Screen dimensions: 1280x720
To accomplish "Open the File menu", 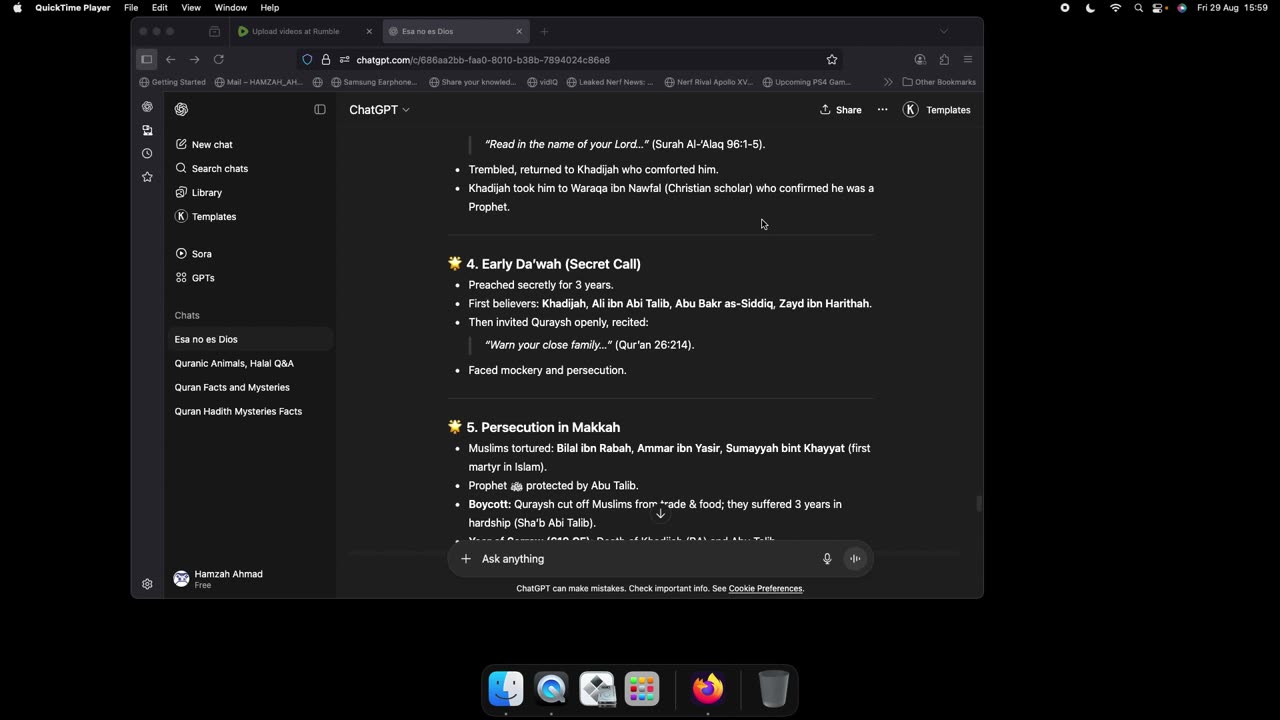I will [131, 7].
